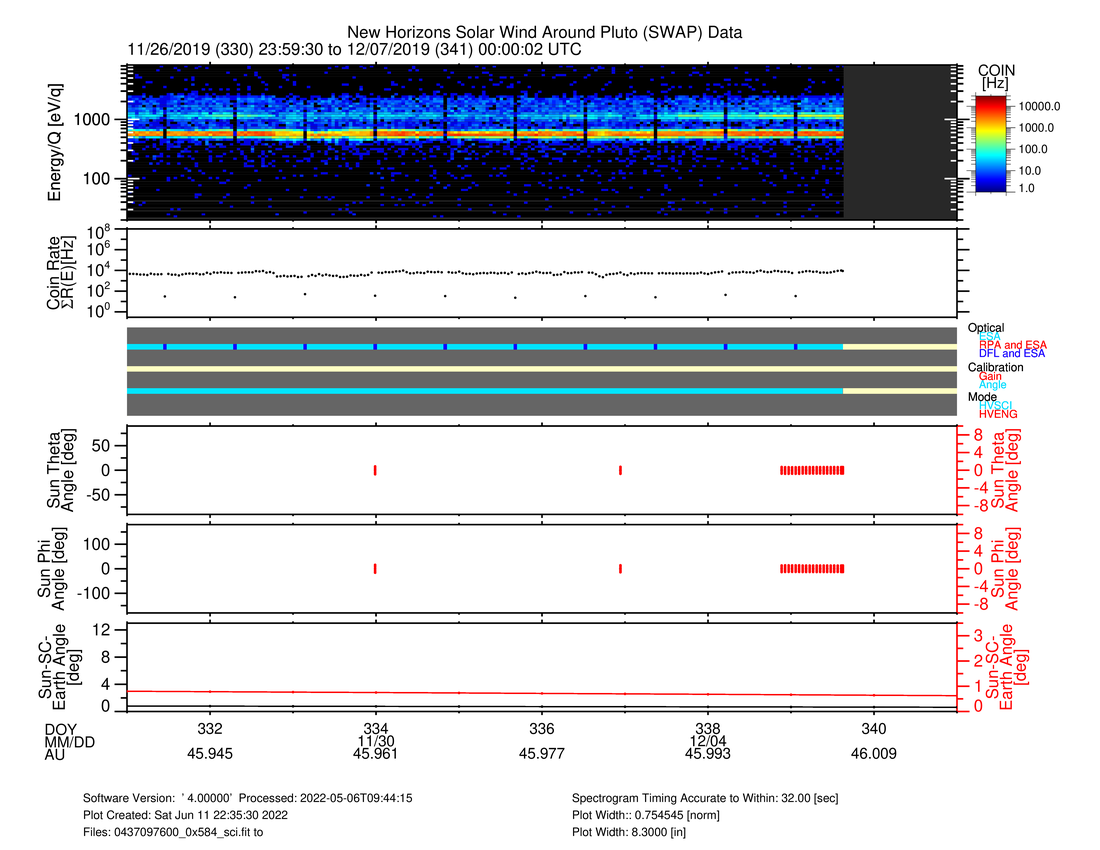1100x850 pixels.
Task: Click the plot title mentioning SWAP Data
Action: pyautogui.click(x=544, y=33)
